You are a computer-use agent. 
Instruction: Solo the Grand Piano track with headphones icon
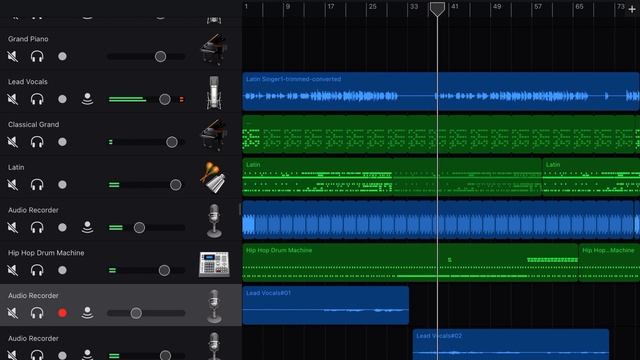click(37, 56)
